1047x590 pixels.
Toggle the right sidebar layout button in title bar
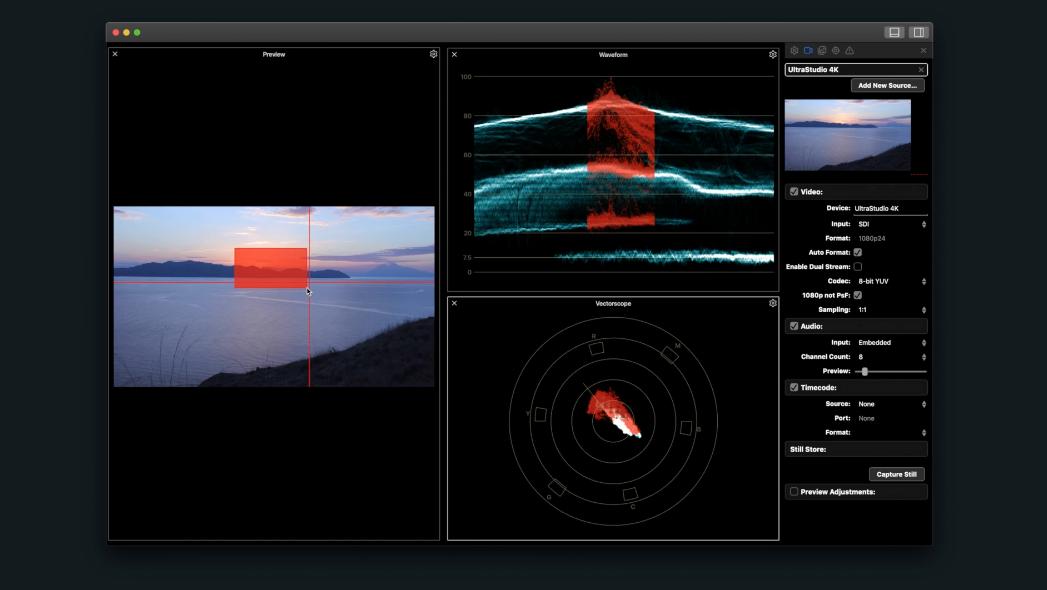(918, 32)
